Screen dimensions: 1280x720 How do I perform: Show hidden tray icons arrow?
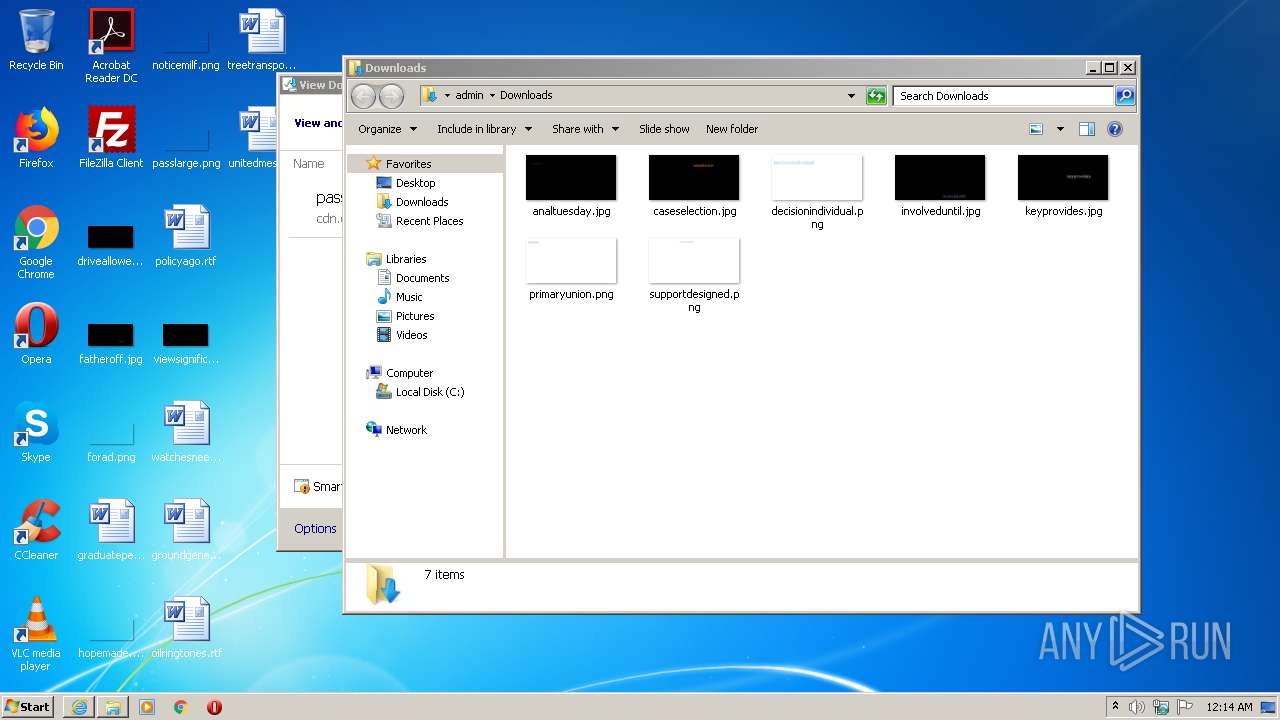pyautogui.click(x=1115, y=707)
